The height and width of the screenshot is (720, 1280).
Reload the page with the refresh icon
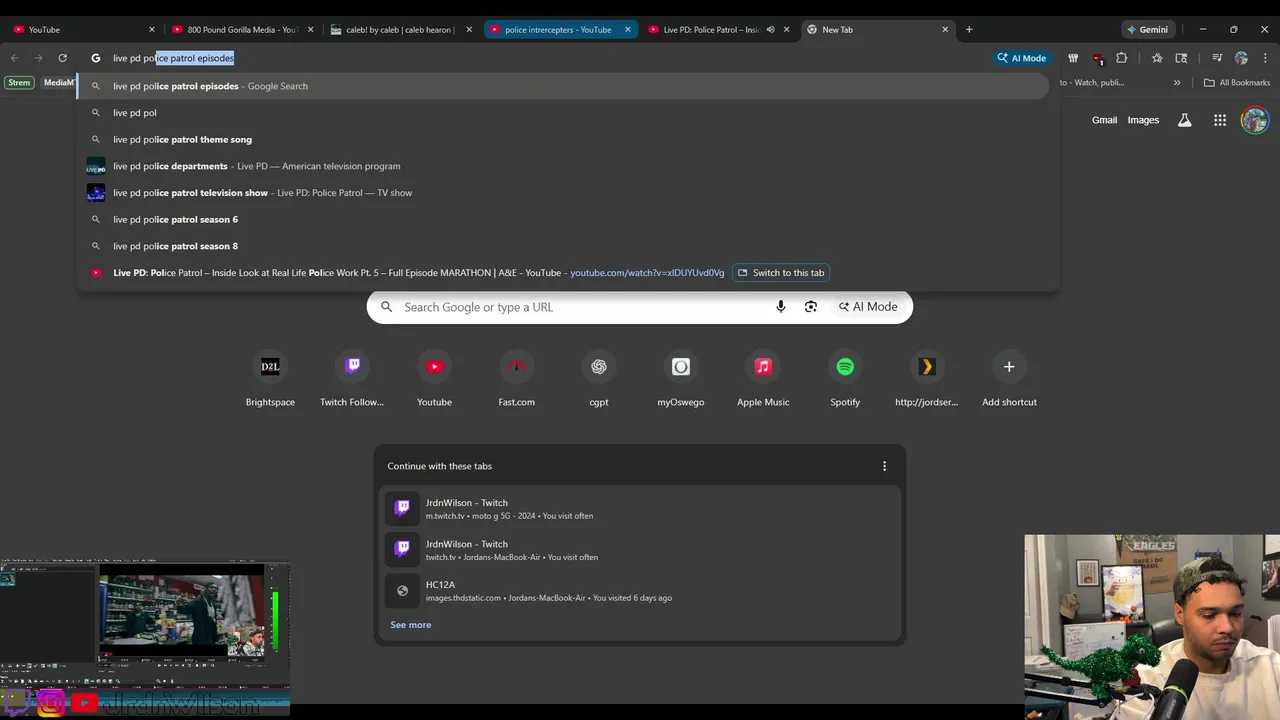coord(62,58)
